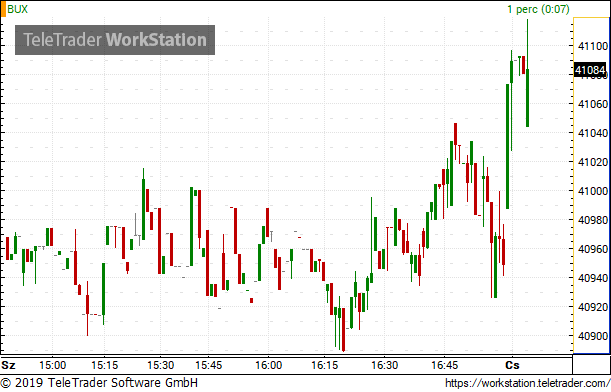This screenshot has height=392, width=611.
Task: Select the 41000 price axis label
Action: click(x=593, y=191)
